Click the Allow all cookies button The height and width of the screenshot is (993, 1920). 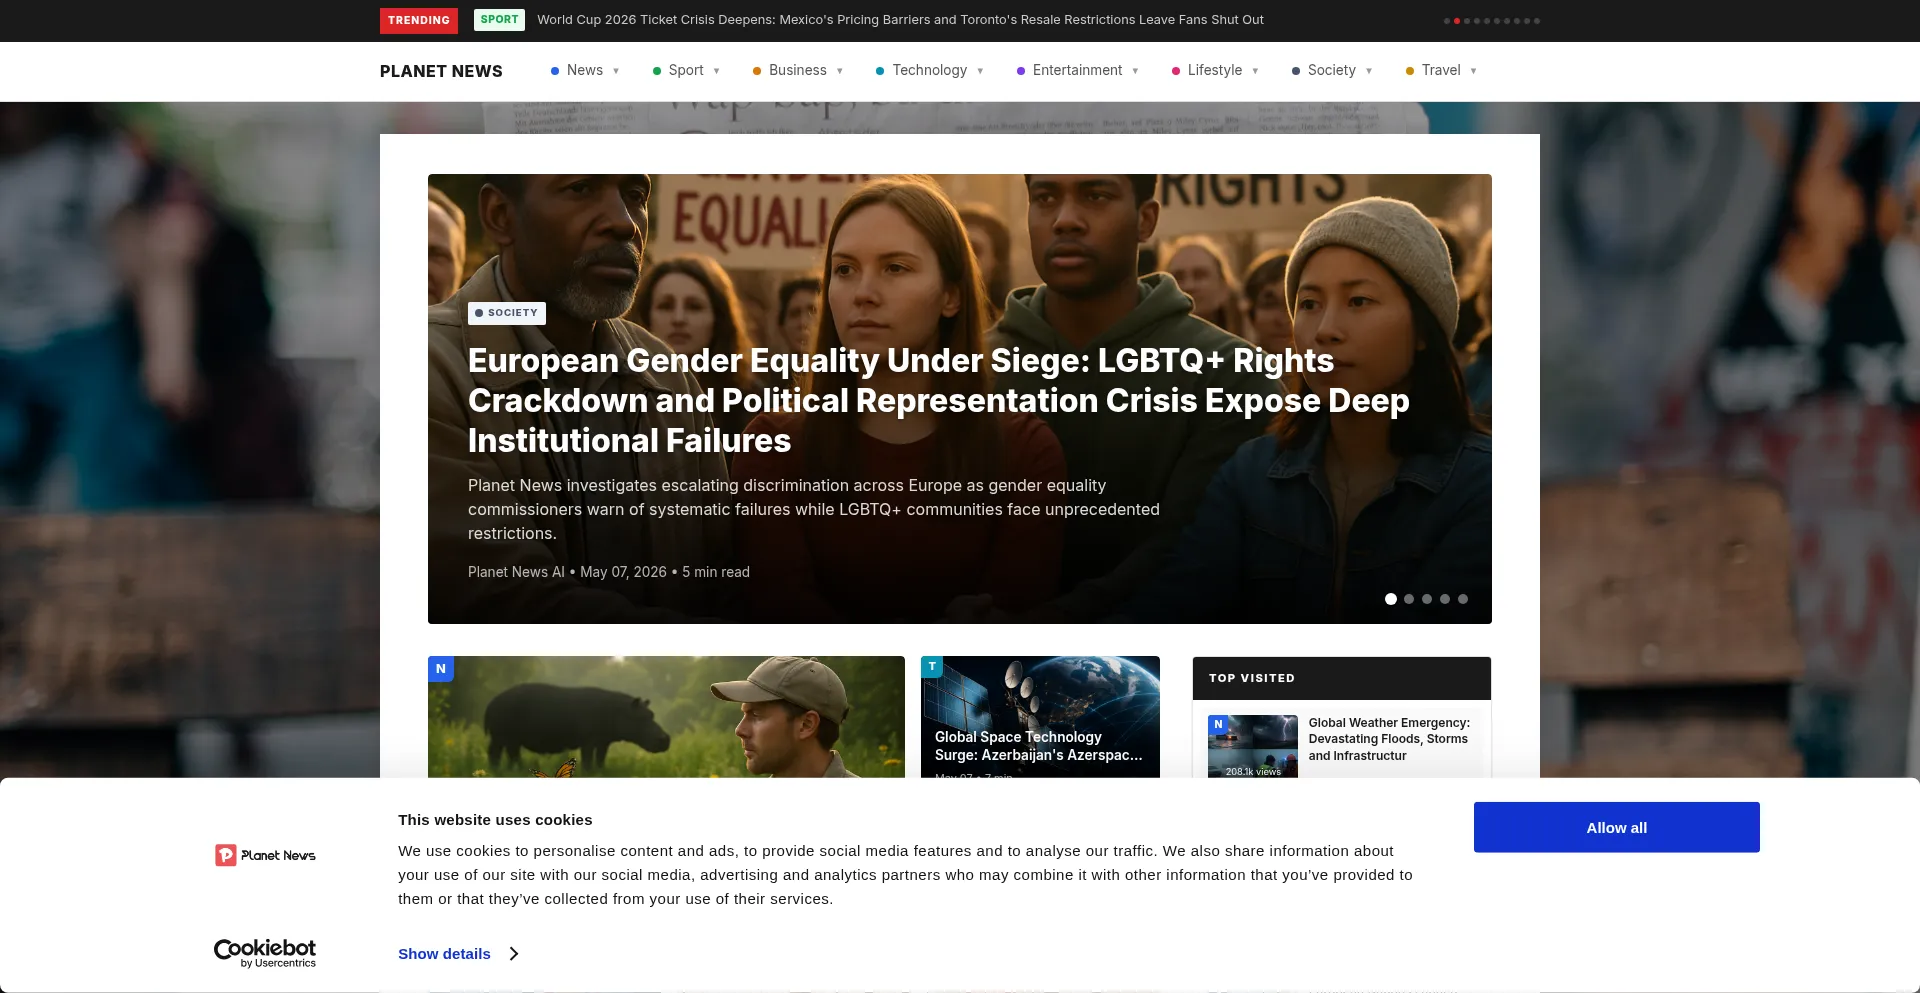click(x=1617, y=827)
